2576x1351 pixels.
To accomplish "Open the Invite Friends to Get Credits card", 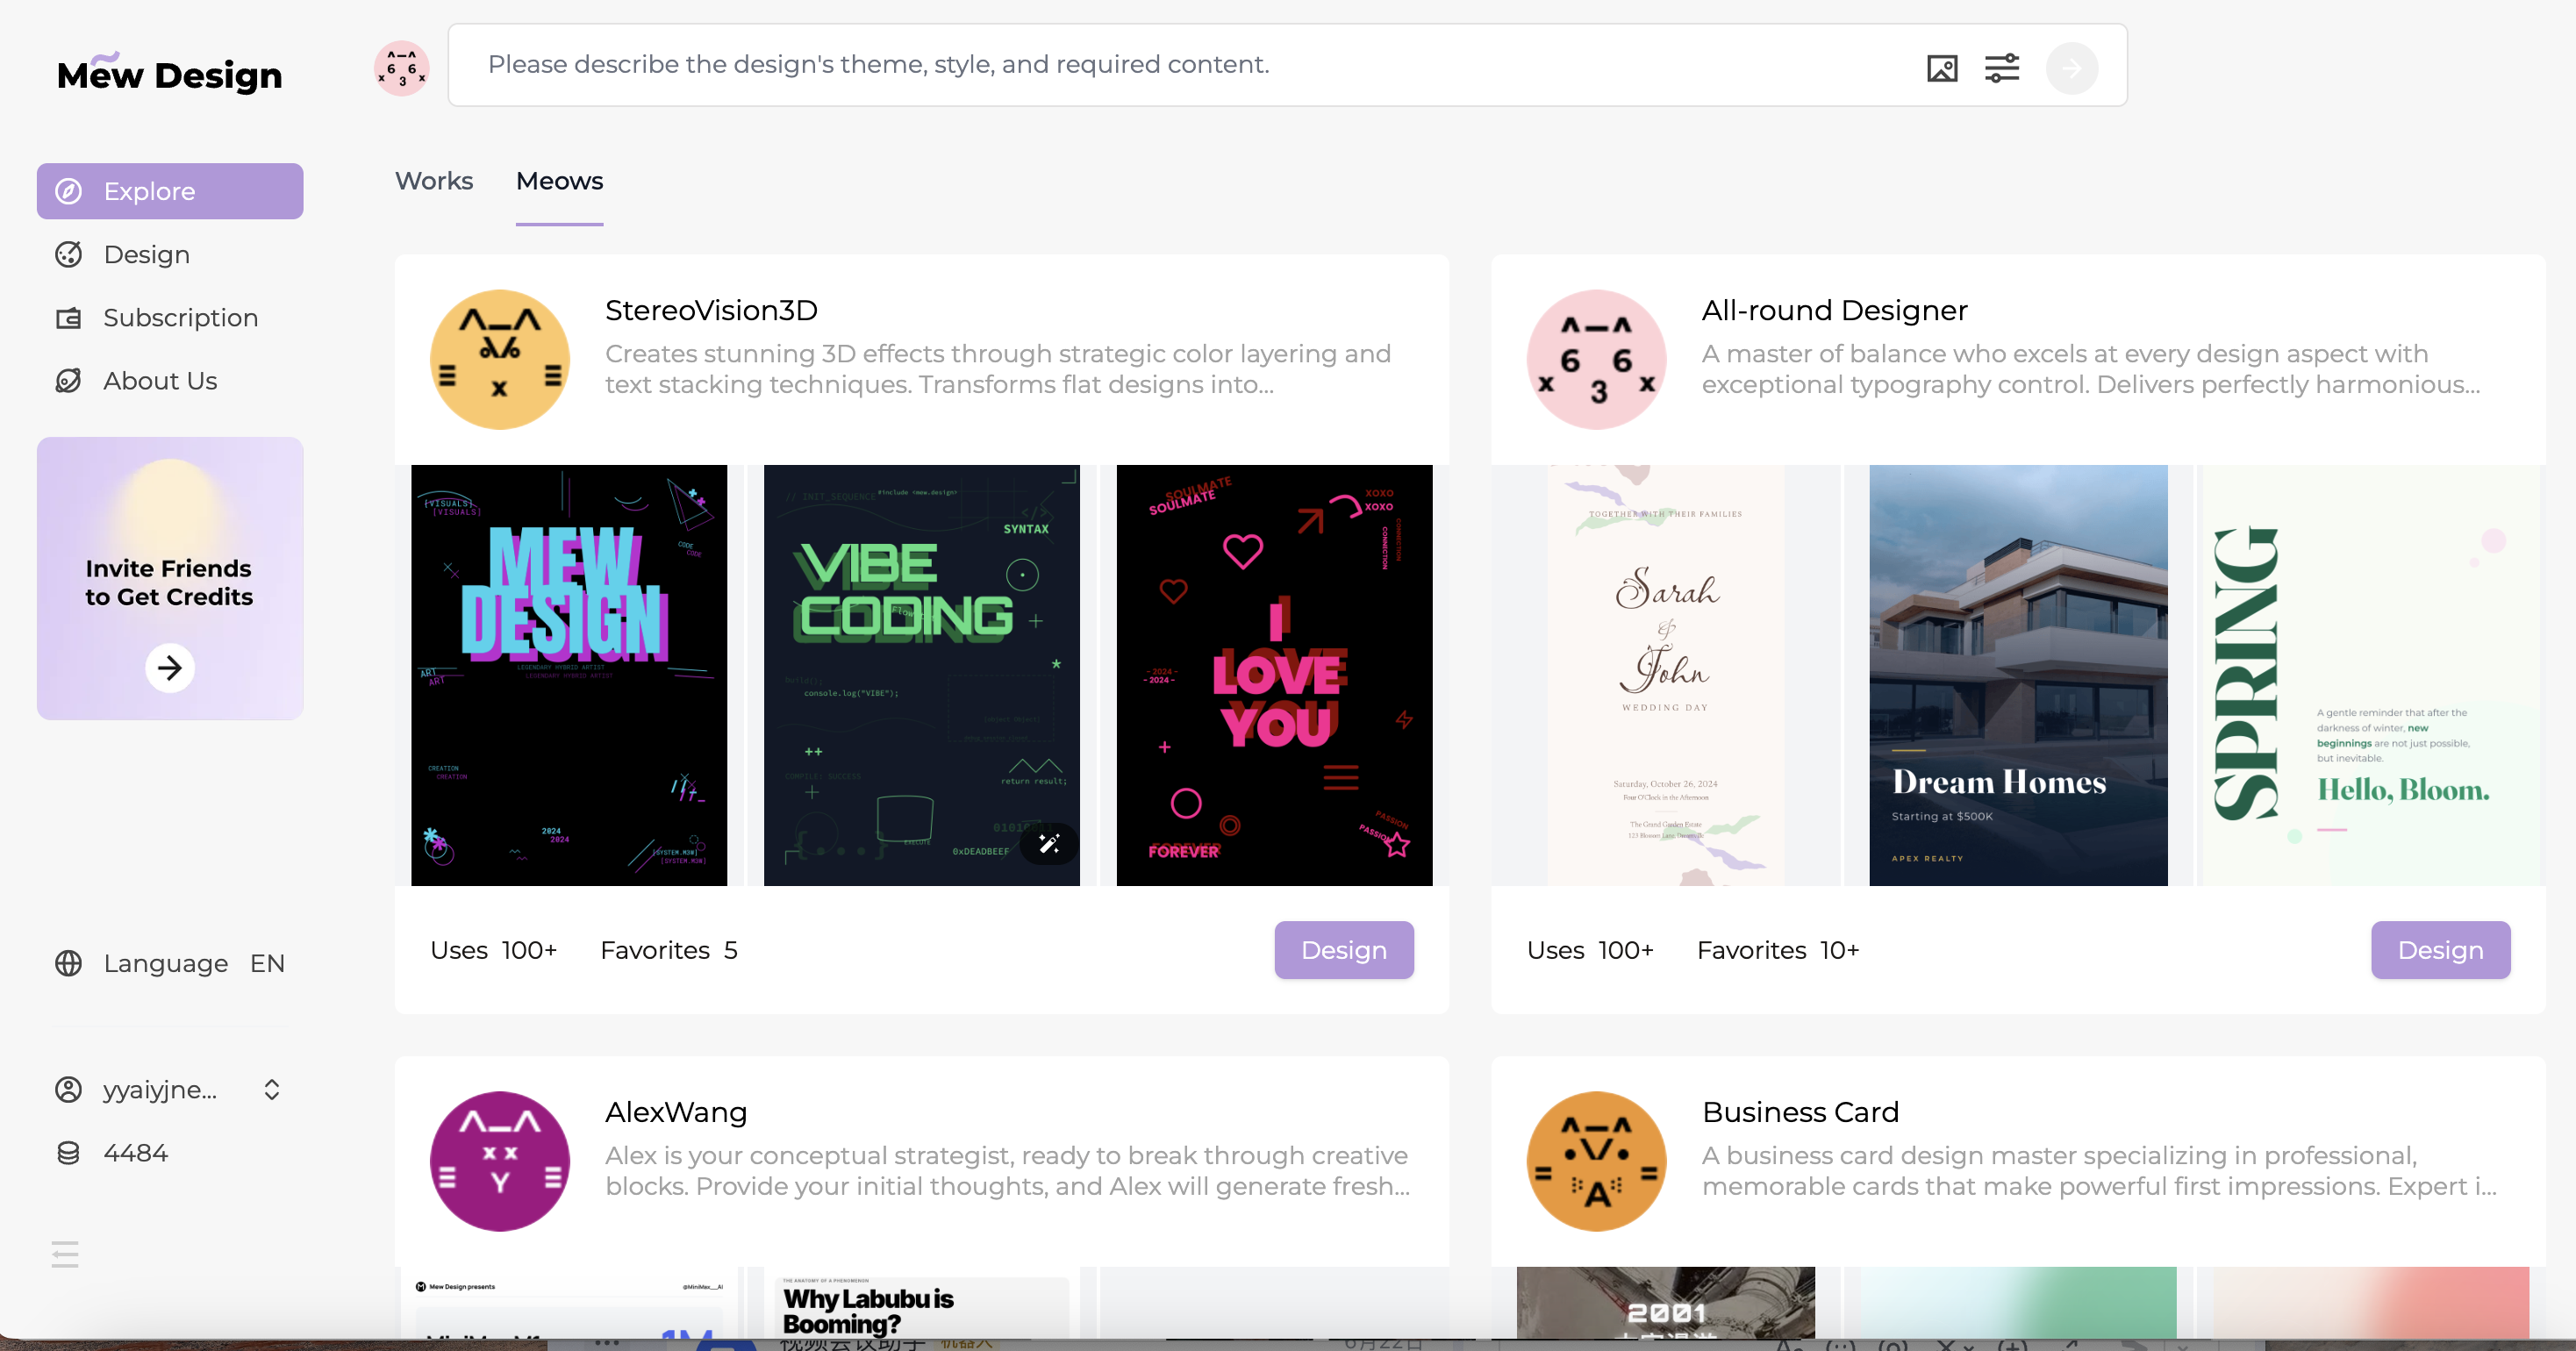I will coord(170,578).
